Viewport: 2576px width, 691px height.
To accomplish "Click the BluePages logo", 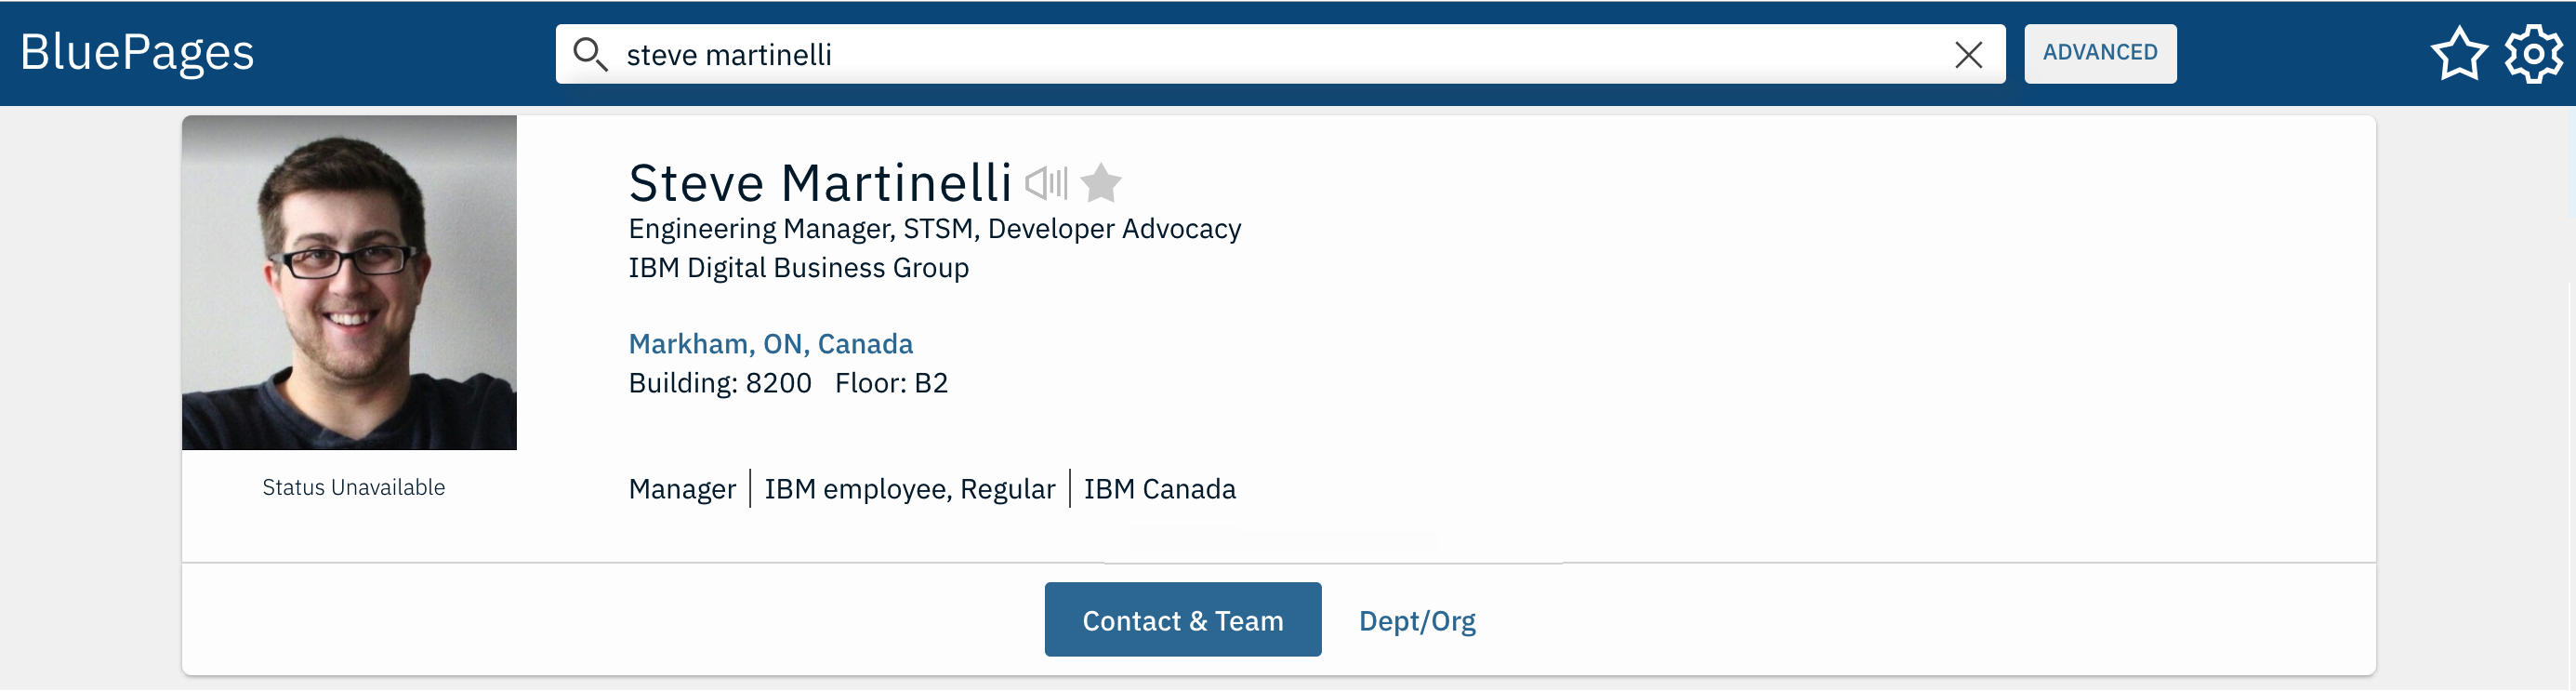I will [x=137, y=52].
